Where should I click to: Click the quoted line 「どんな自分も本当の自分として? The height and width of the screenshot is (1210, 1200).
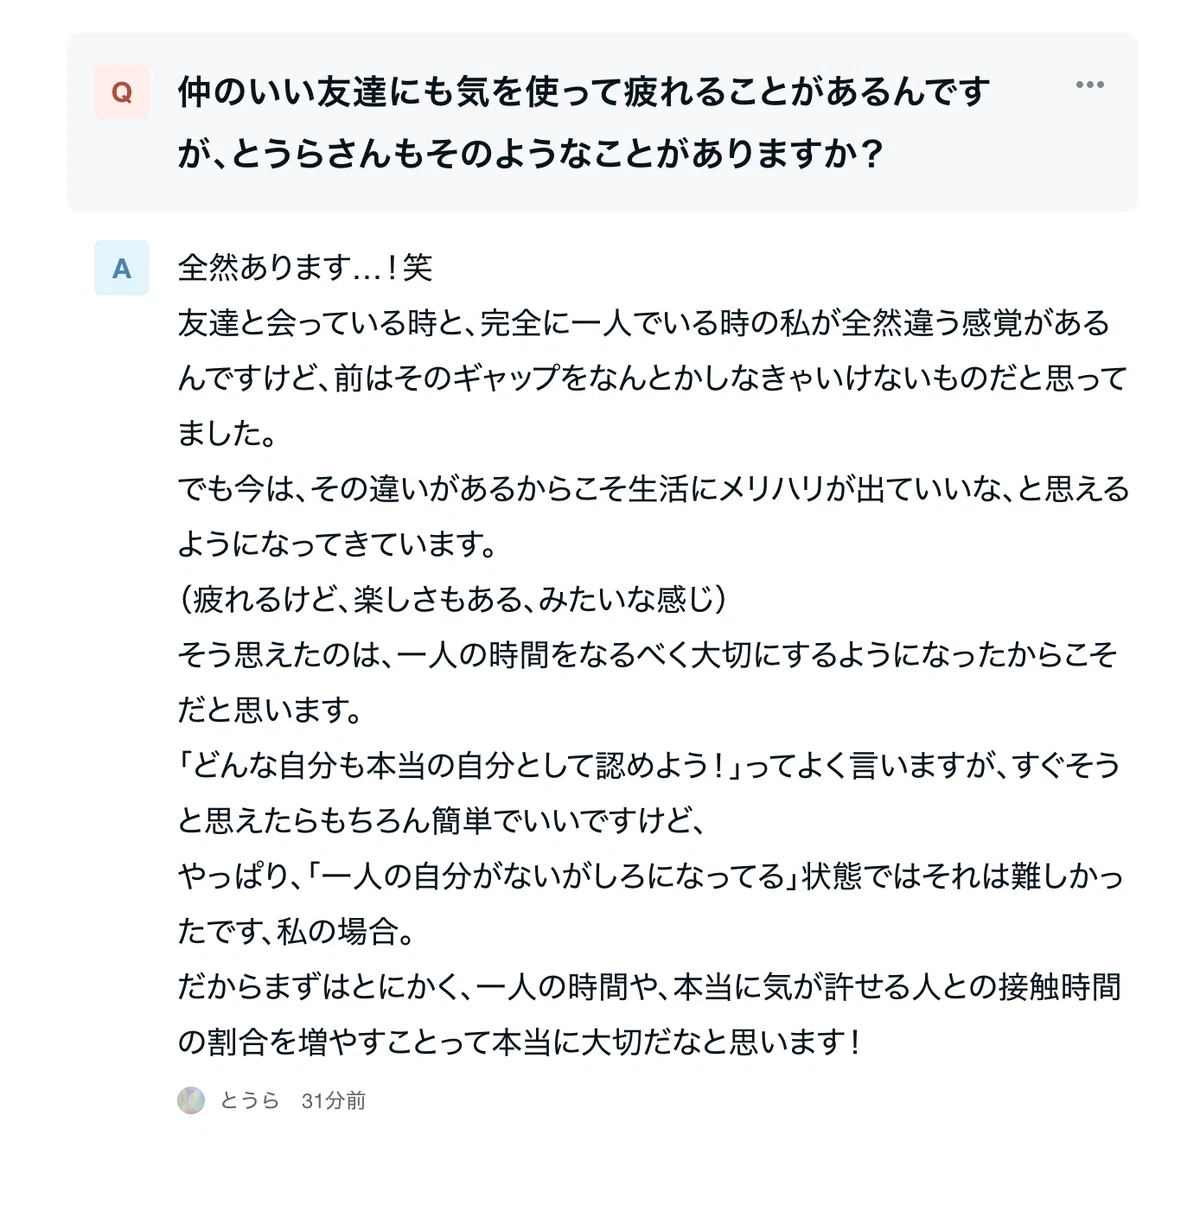coord(649,765)
